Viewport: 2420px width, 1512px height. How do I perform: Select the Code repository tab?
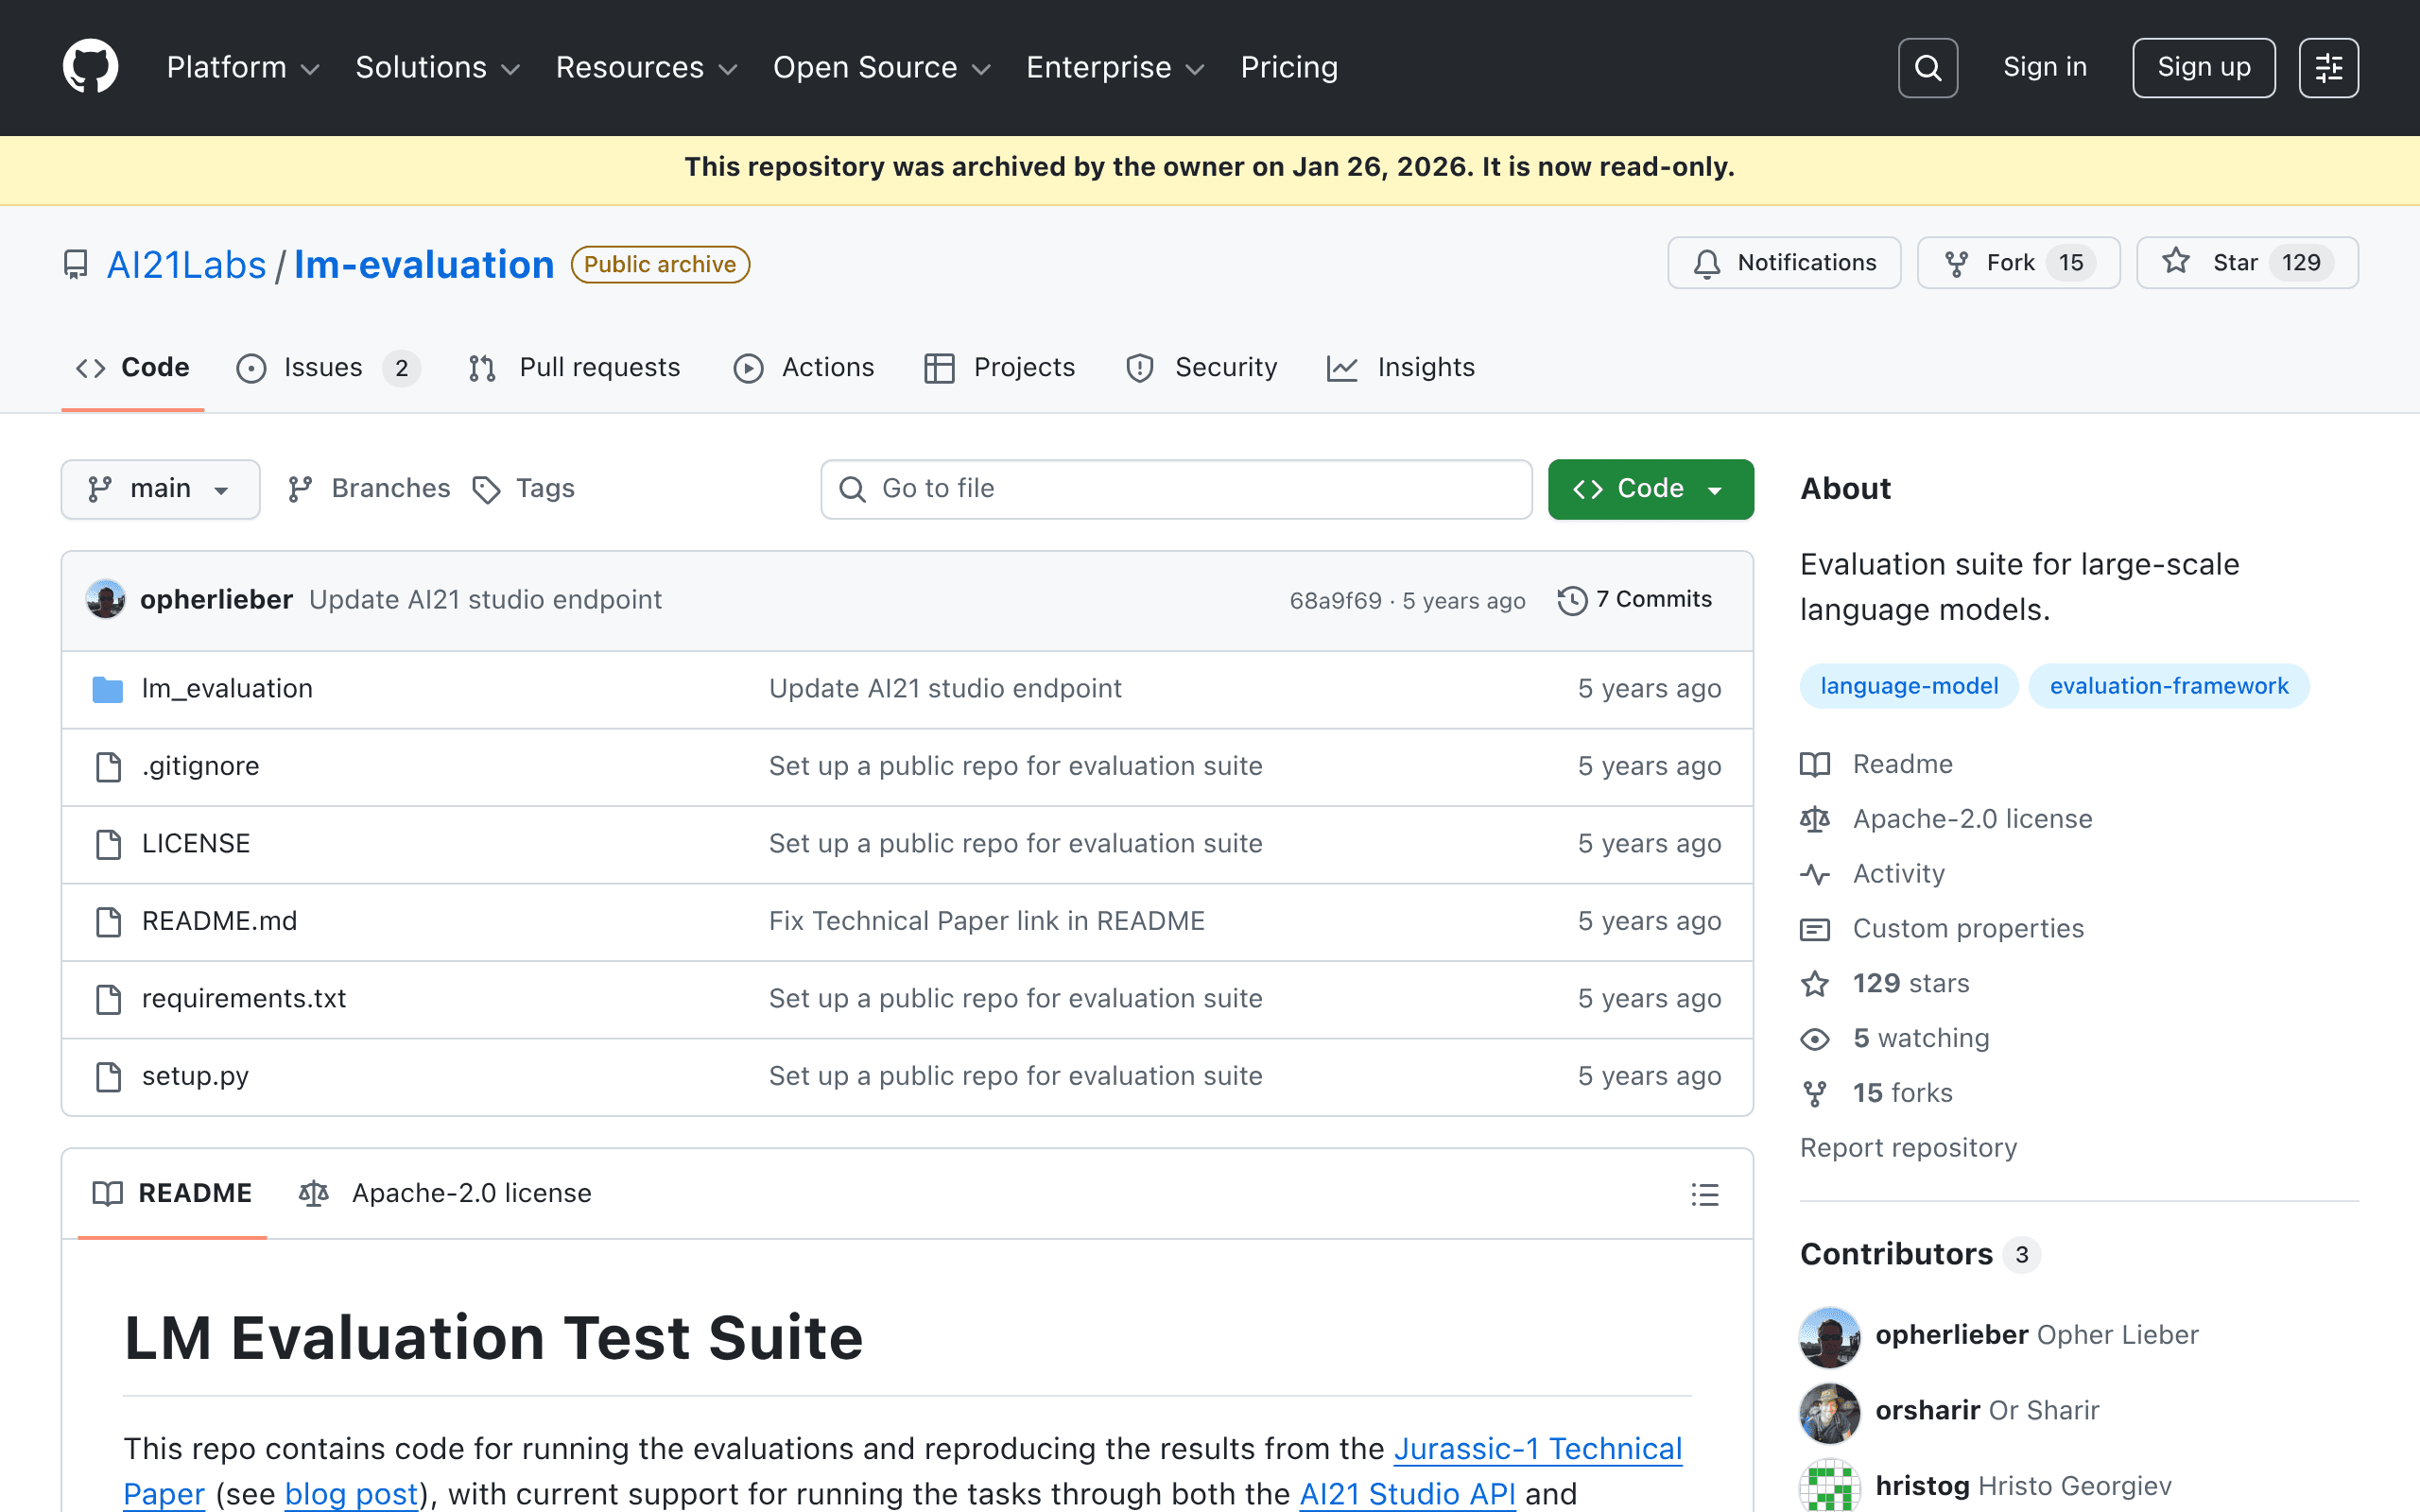tap(132, 368)
